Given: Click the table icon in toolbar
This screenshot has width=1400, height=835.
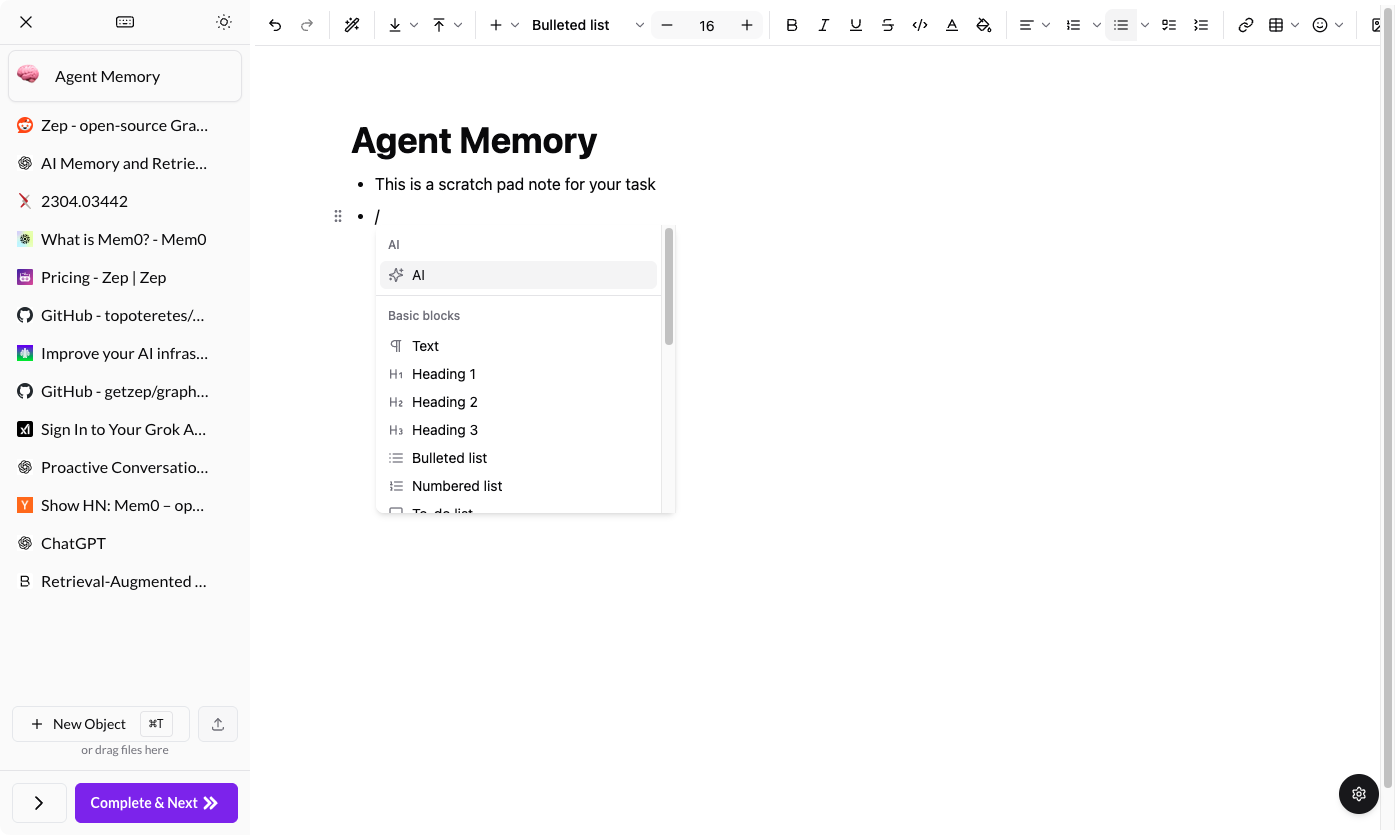Looking at the screenshot, I should point(1276,25).
